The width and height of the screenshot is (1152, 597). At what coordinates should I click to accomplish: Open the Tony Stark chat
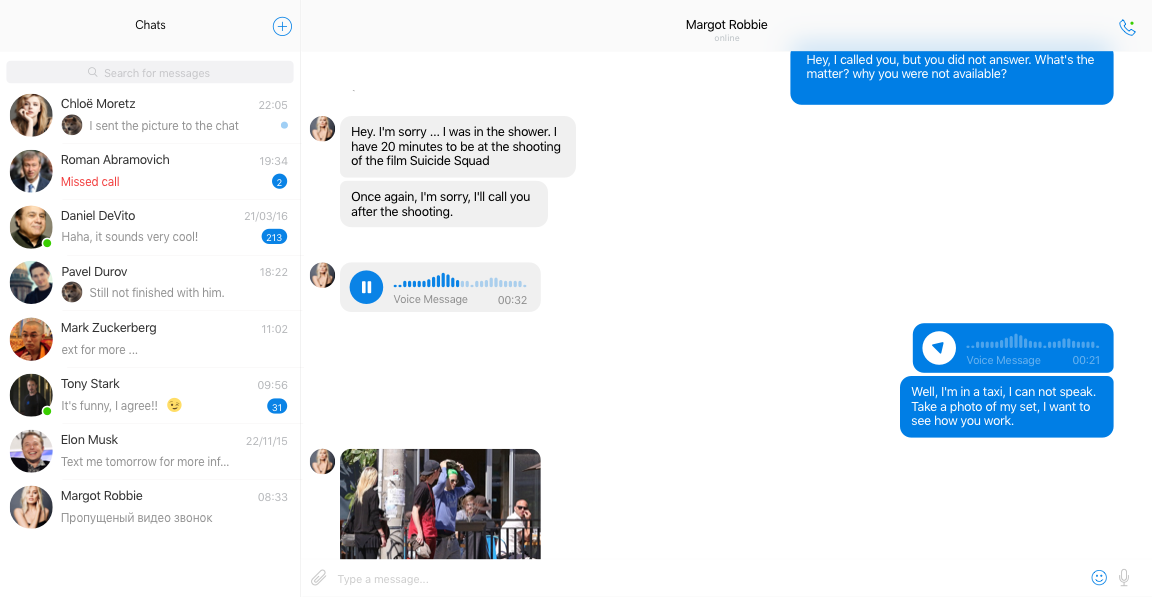(x=150, y=395)
